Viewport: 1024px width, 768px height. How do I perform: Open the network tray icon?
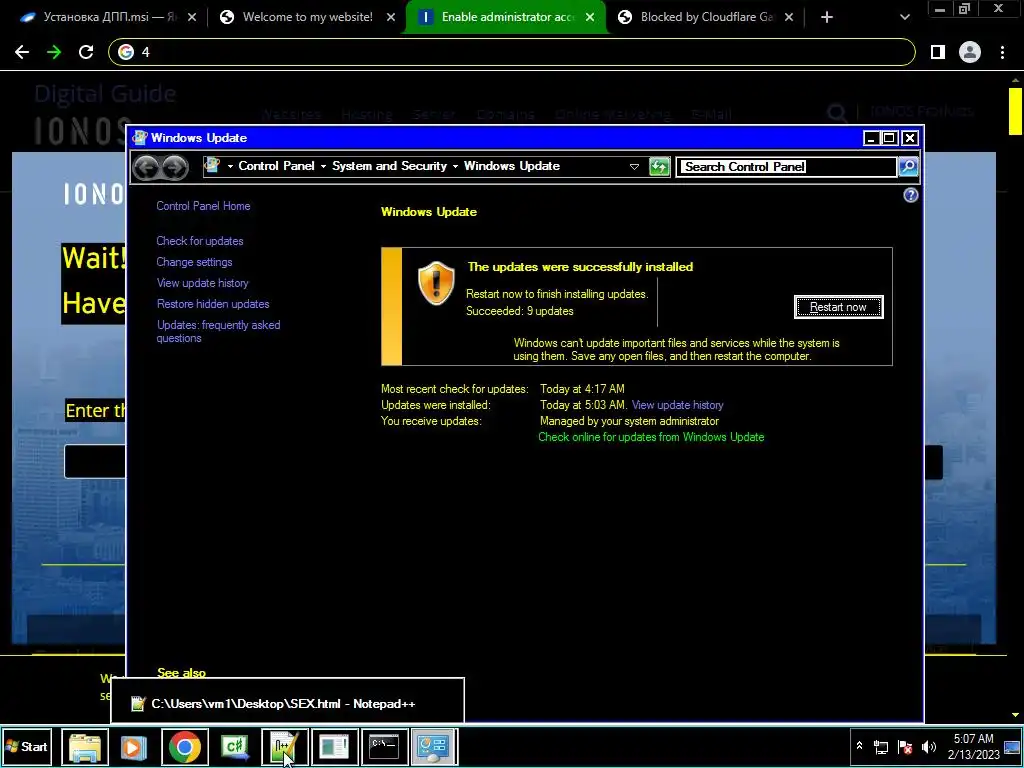tap(881, 747)
